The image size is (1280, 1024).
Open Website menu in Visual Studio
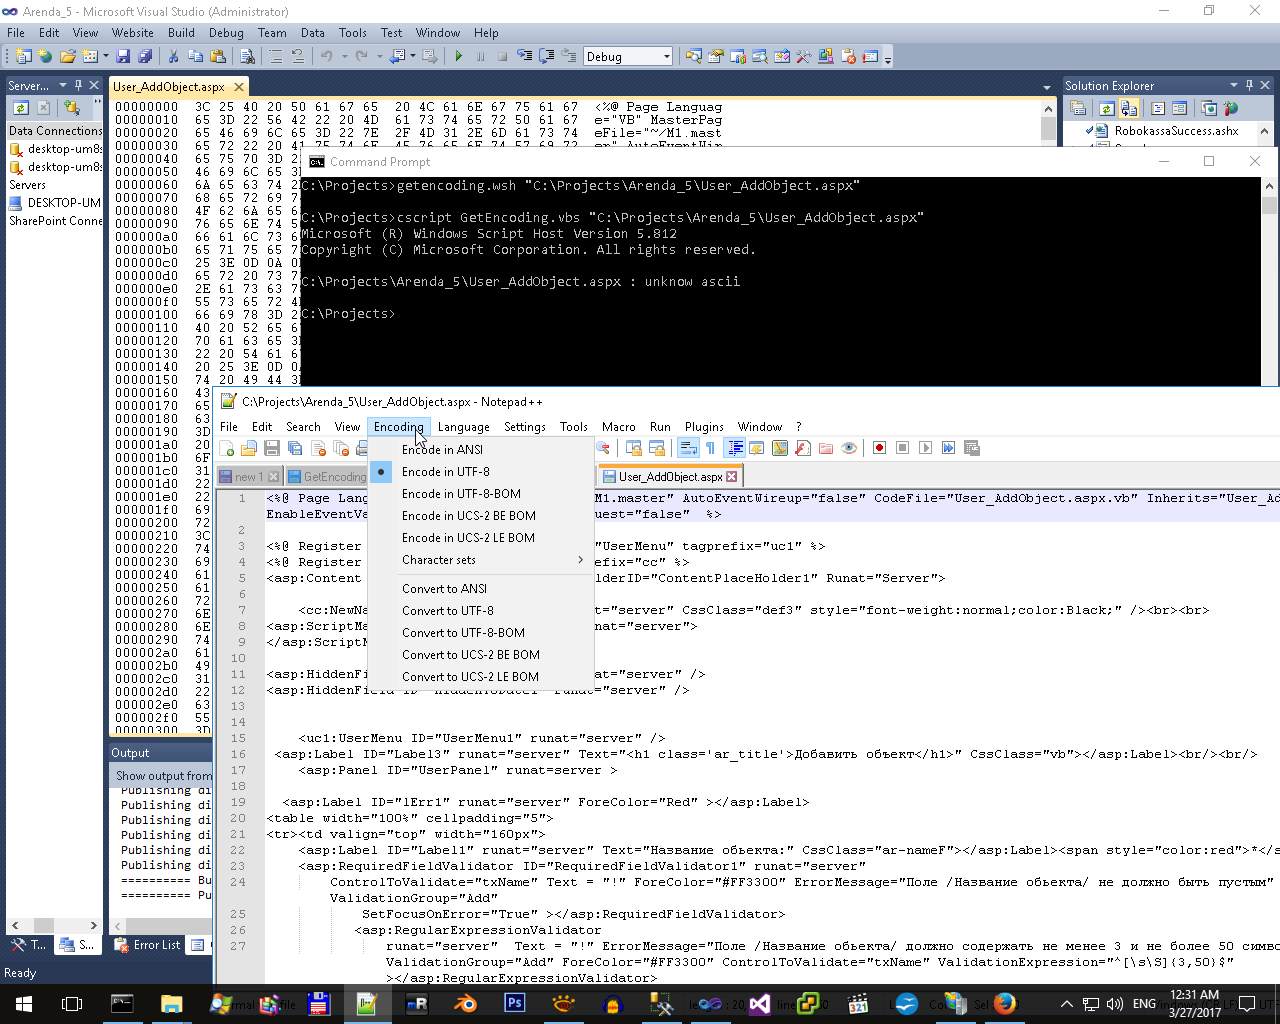tap(133, 33)
